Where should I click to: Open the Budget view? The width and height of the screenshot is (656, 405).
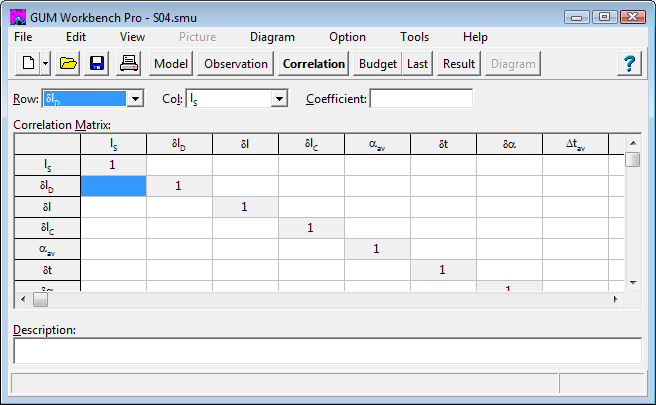coord(377,64)
